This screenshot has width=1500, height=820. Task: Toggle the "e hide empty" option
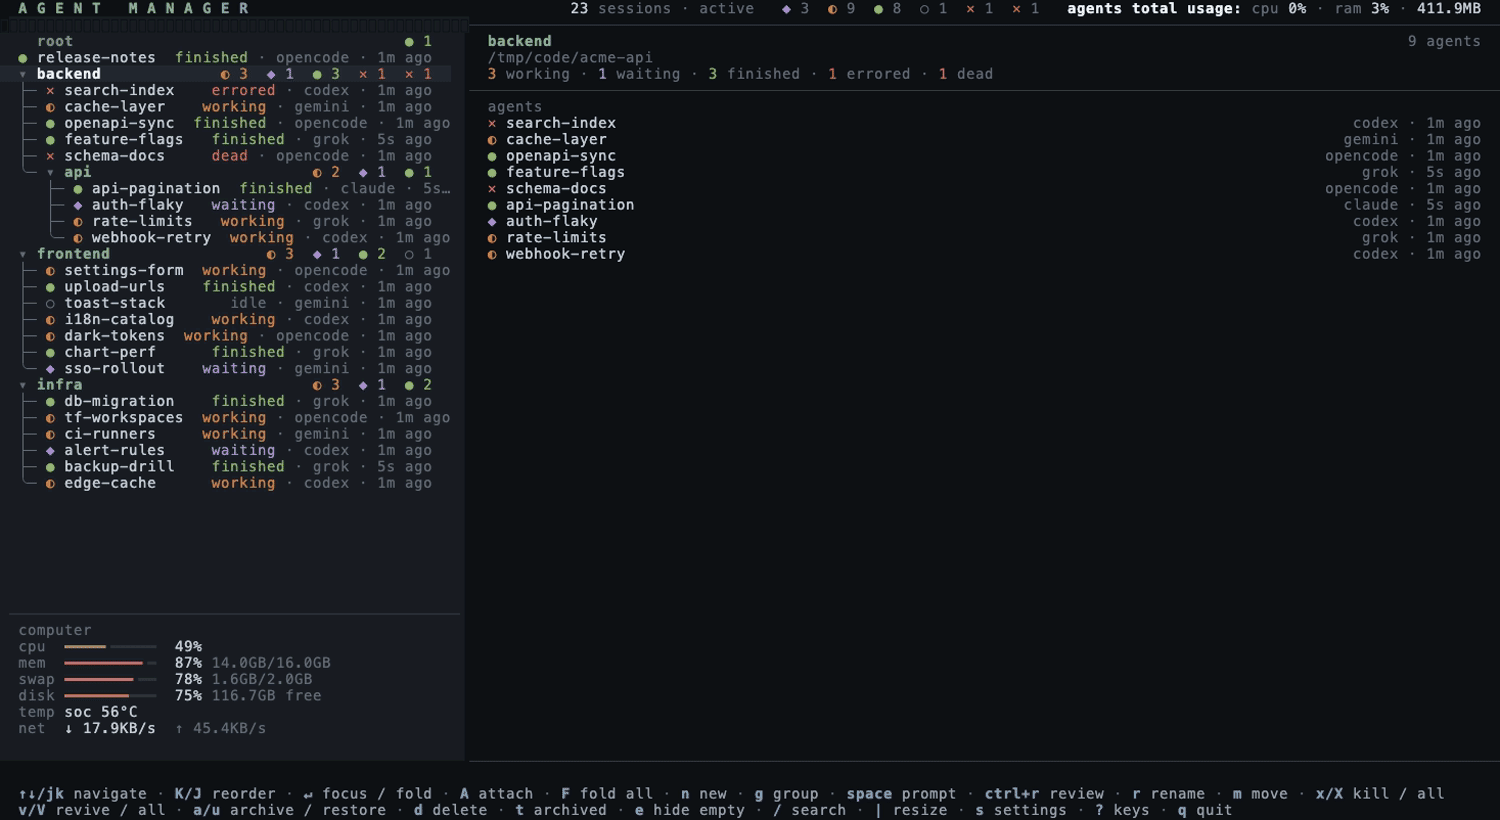690,810
